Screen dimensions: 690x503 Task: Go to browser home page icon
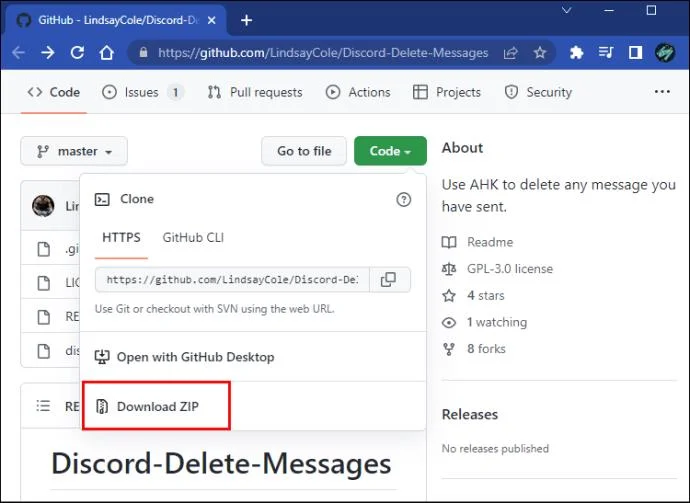coord(106,53)
